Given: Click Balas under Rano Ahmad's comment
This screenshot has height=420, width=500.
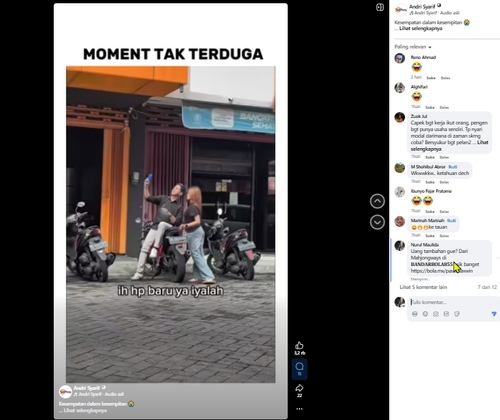Looking at the screenshot, I should (445, 78).
